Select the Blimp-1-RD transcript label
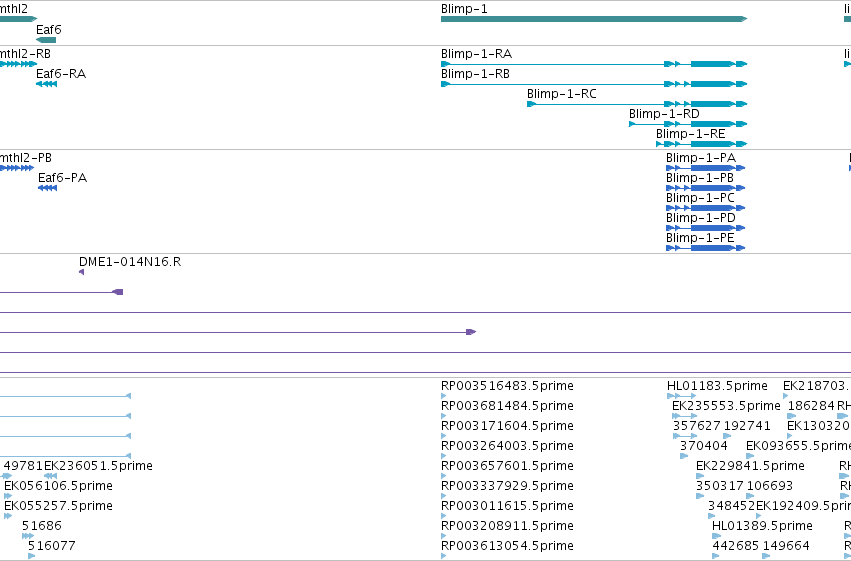Image resolution: width=851 pixels, height=561 pixels. [664, 114]
